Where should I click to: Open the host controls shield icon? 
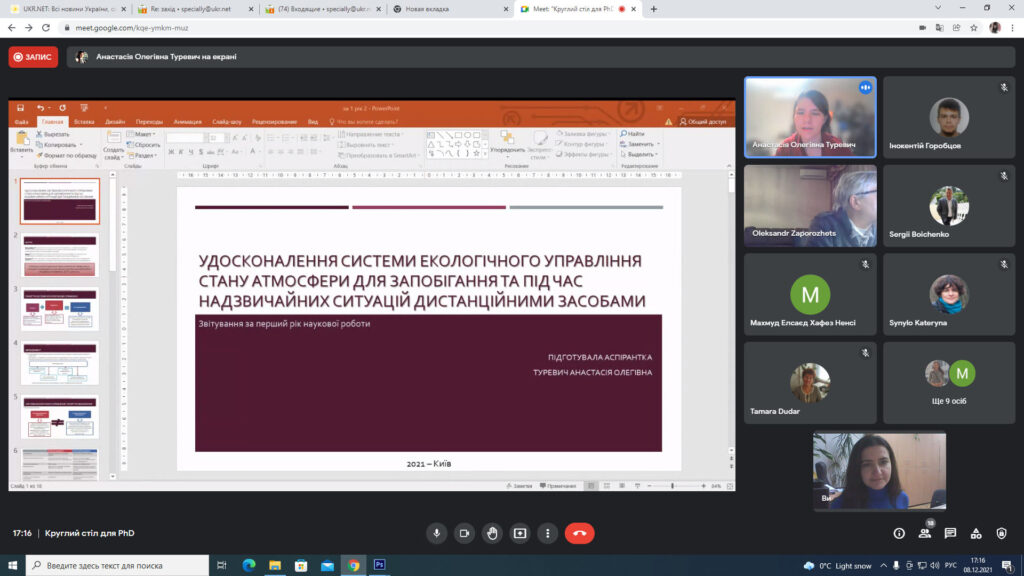coord(1001,533)
